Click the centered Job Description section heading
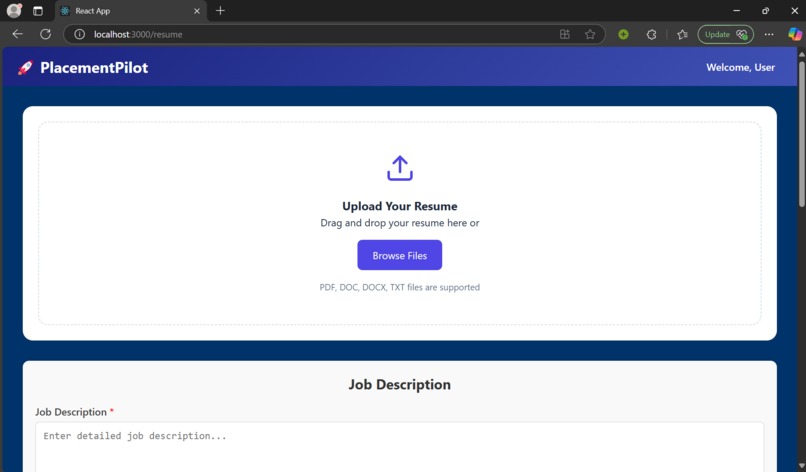The image size is (806, 472). click(x=399, y=385)
